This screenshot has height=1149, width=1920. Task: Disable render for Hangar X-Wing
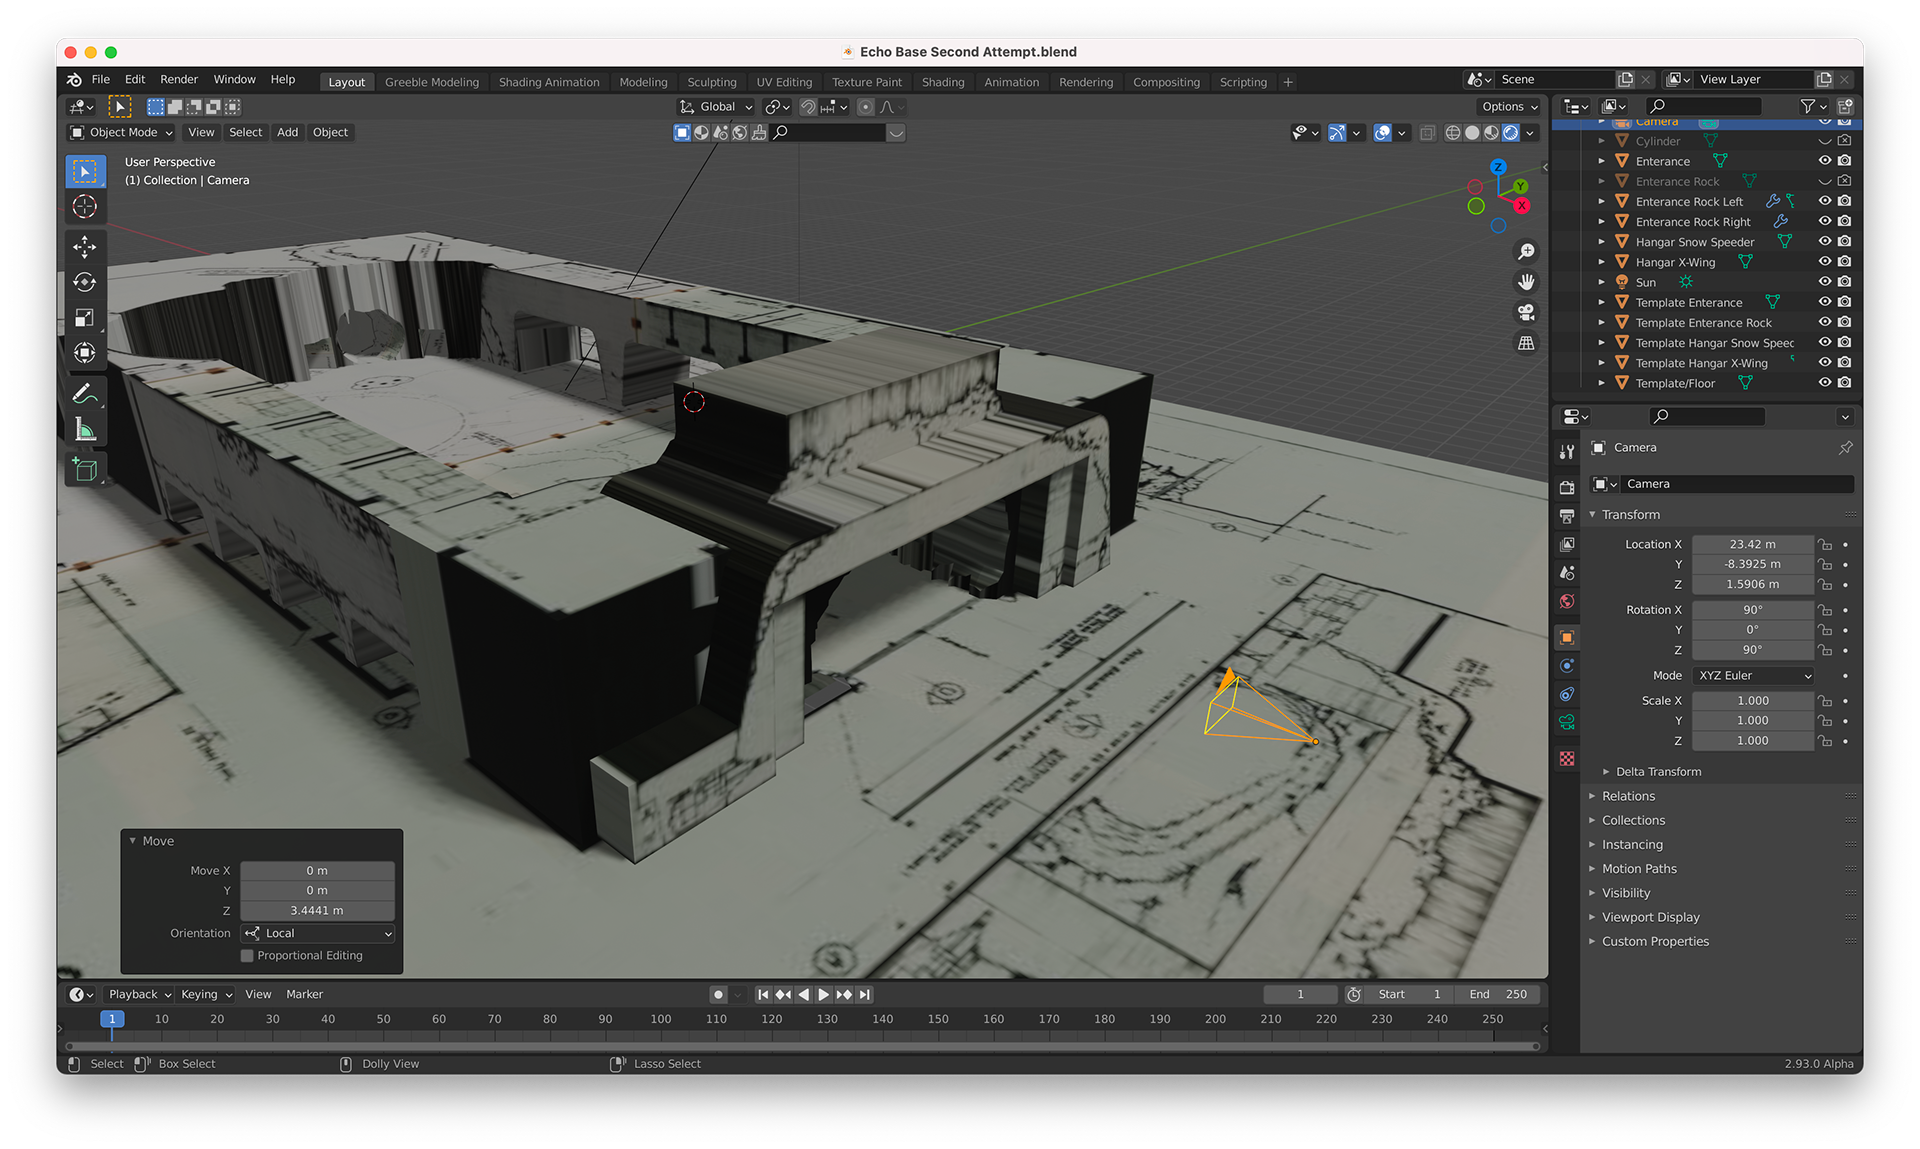(1845, 262)
